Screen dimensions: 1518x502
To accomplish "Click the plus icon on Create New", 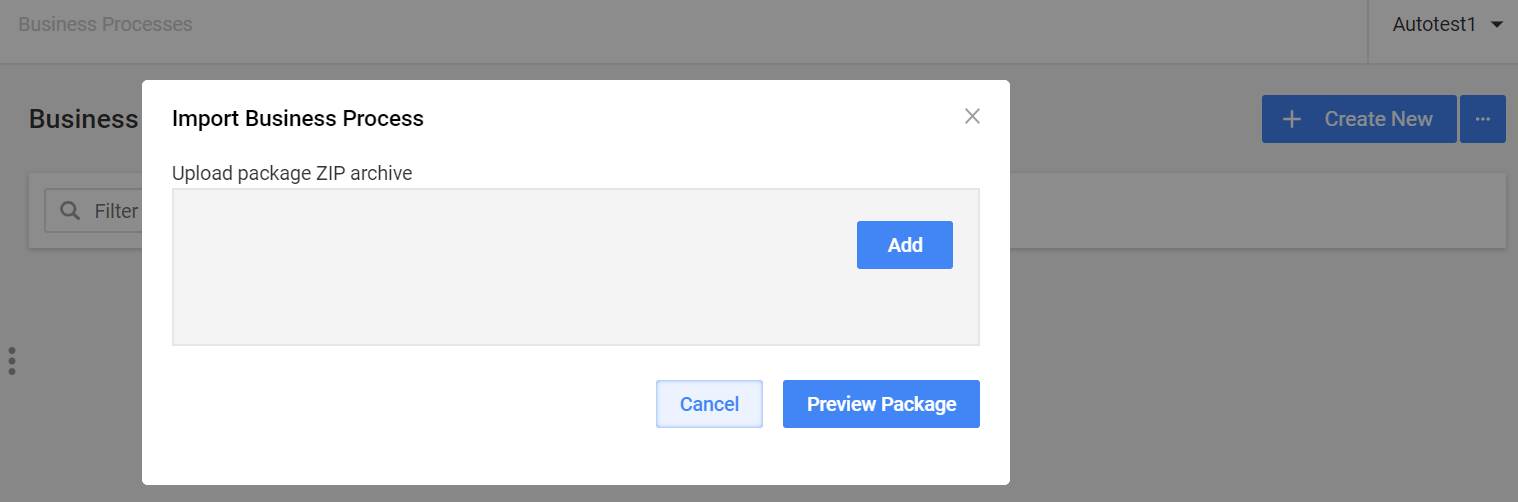I will tap(1292, 119).
